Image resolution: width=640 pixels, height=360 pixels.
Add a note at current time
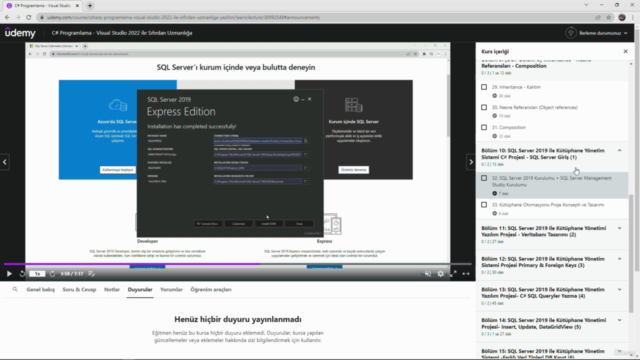(91, 274)
